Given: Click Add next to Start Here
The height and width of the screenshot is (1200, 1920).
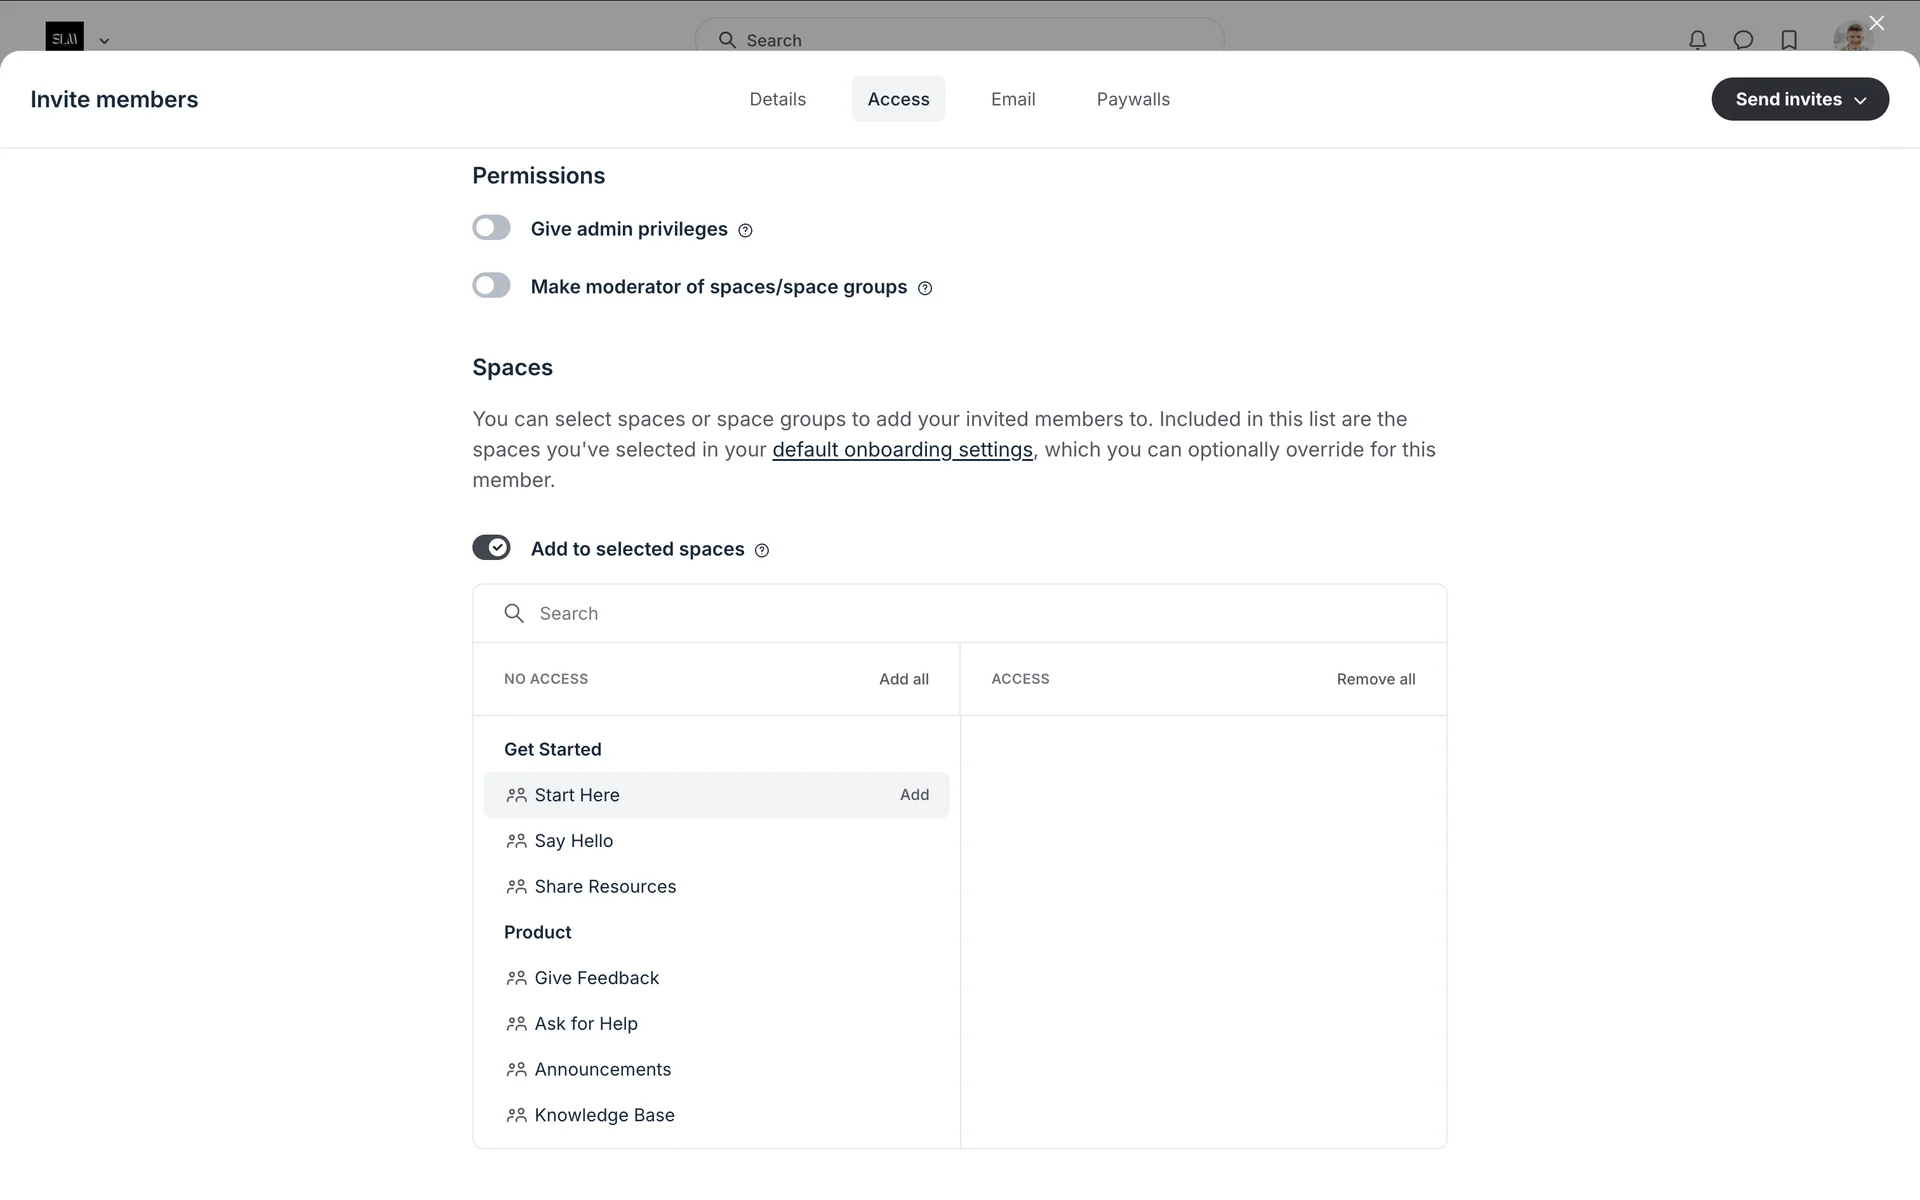Looking at the screenshot, I should click(914, 795).
